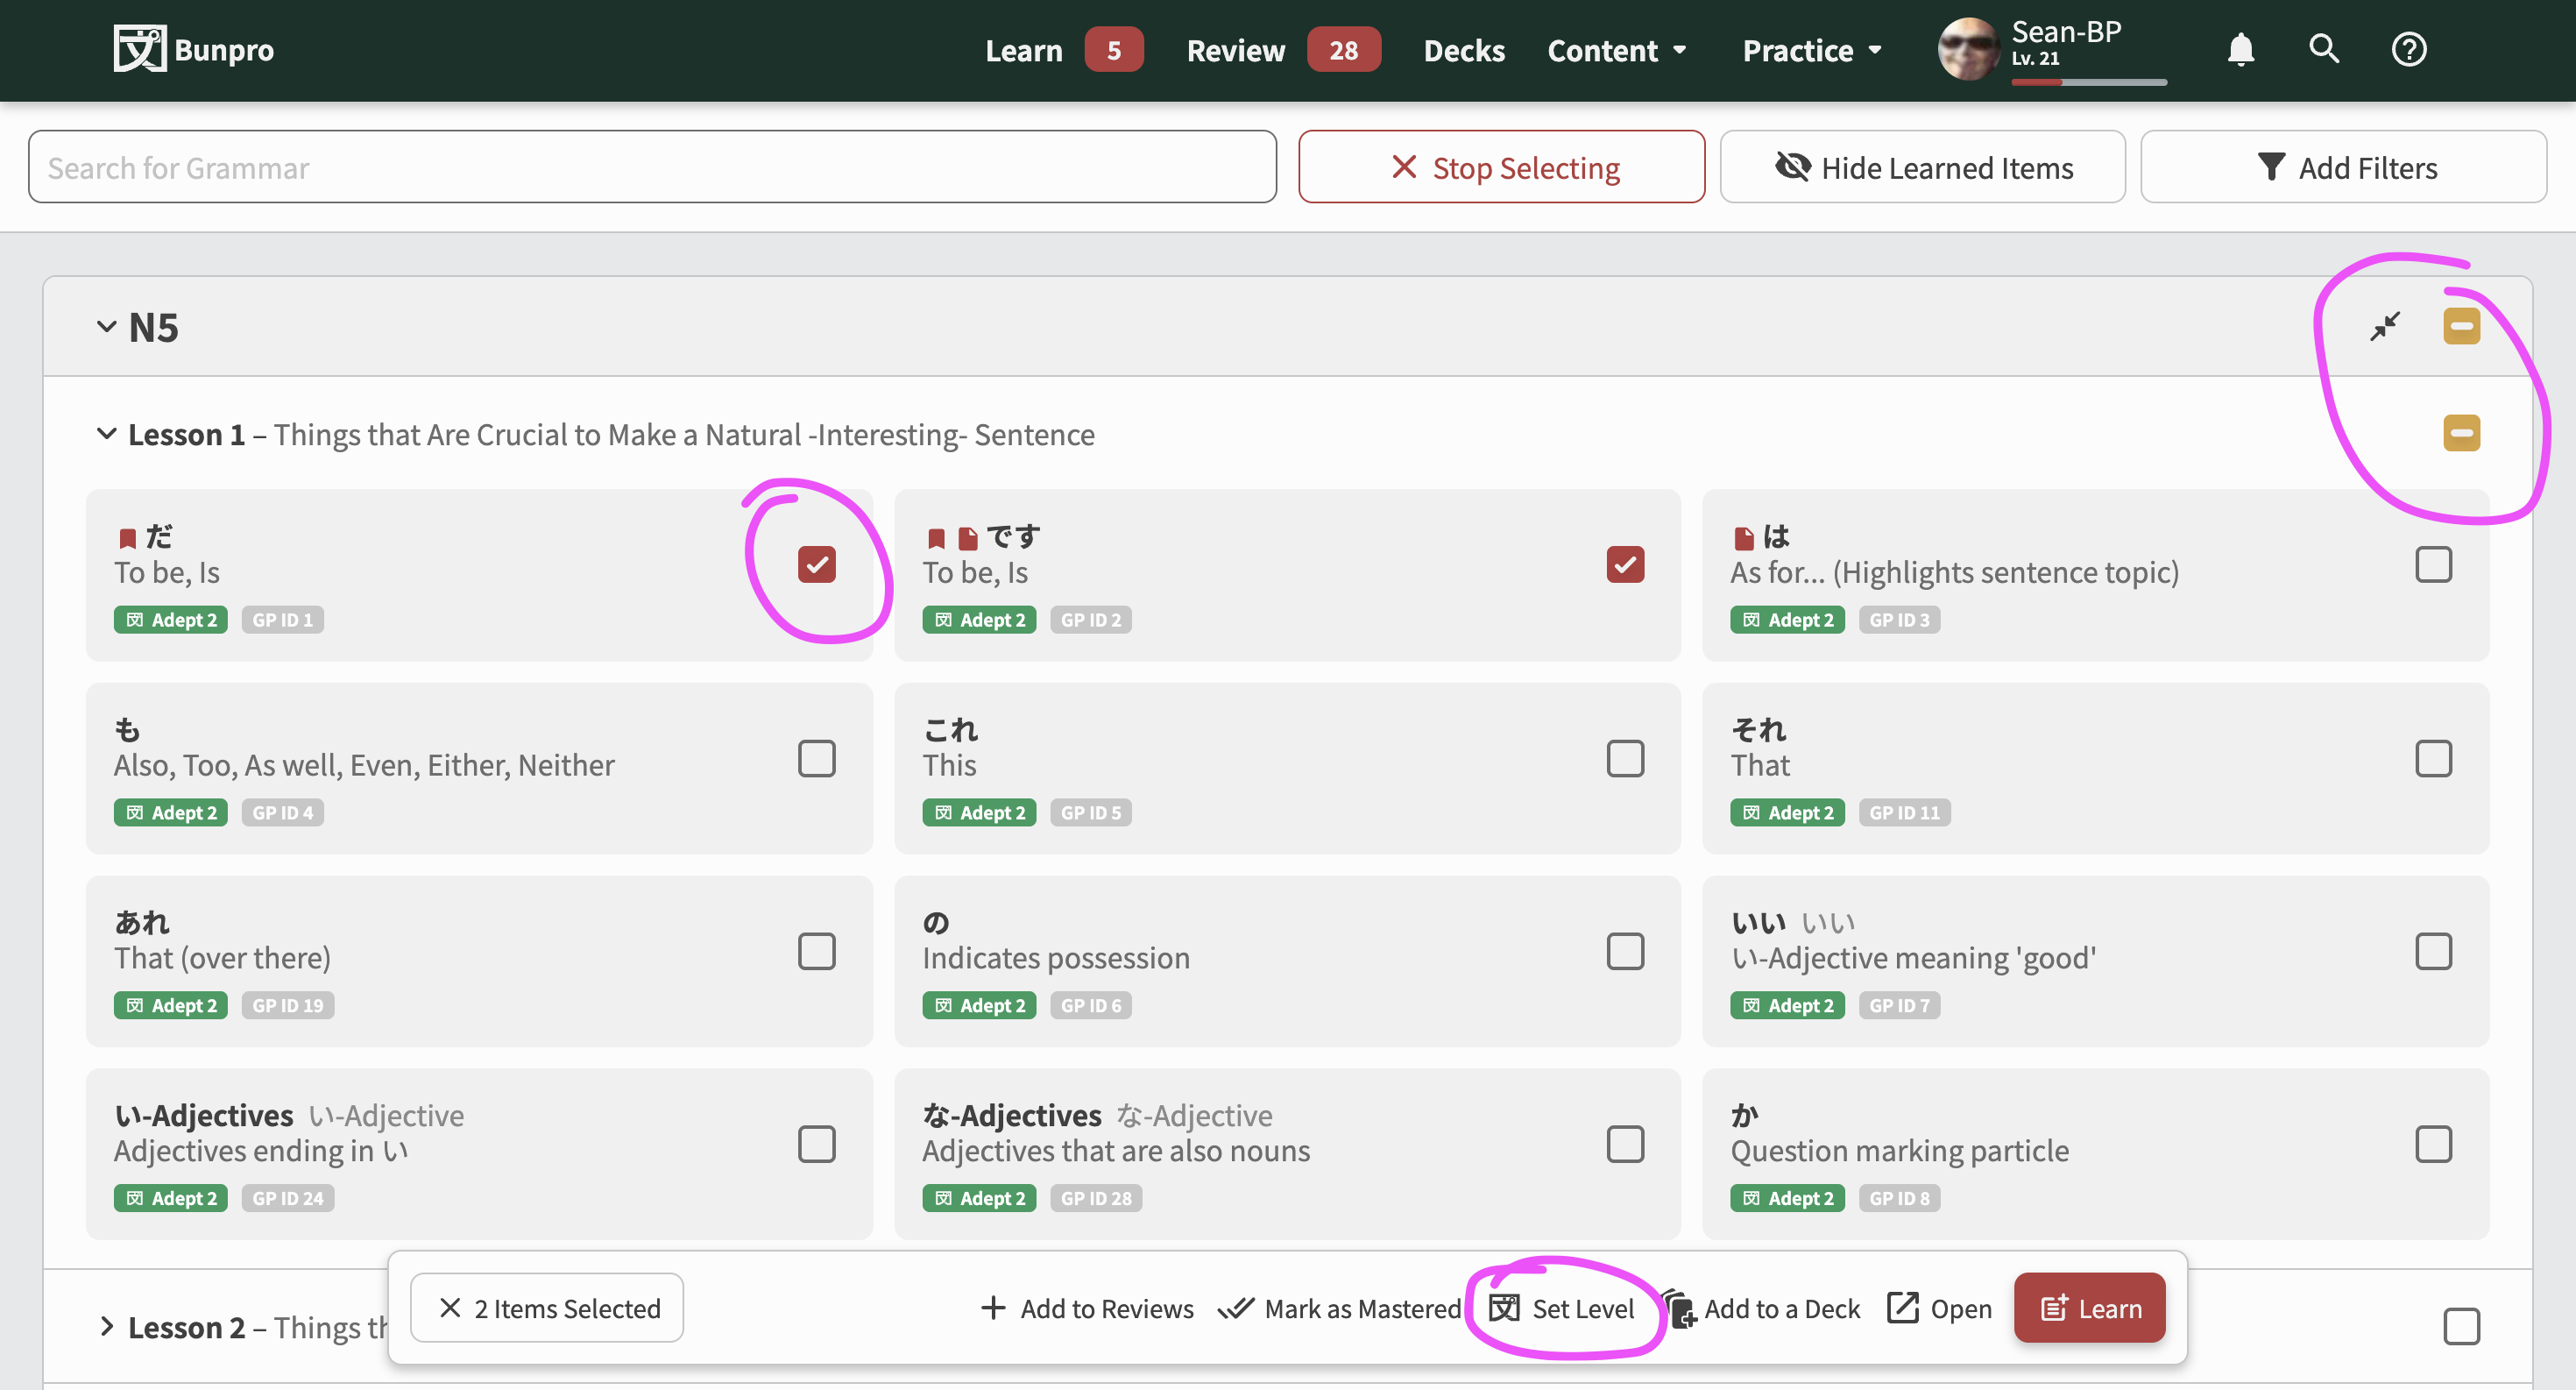Collapse the N5 section chevron
This screenshot has height=1390, width=2576.
(106, 326)
